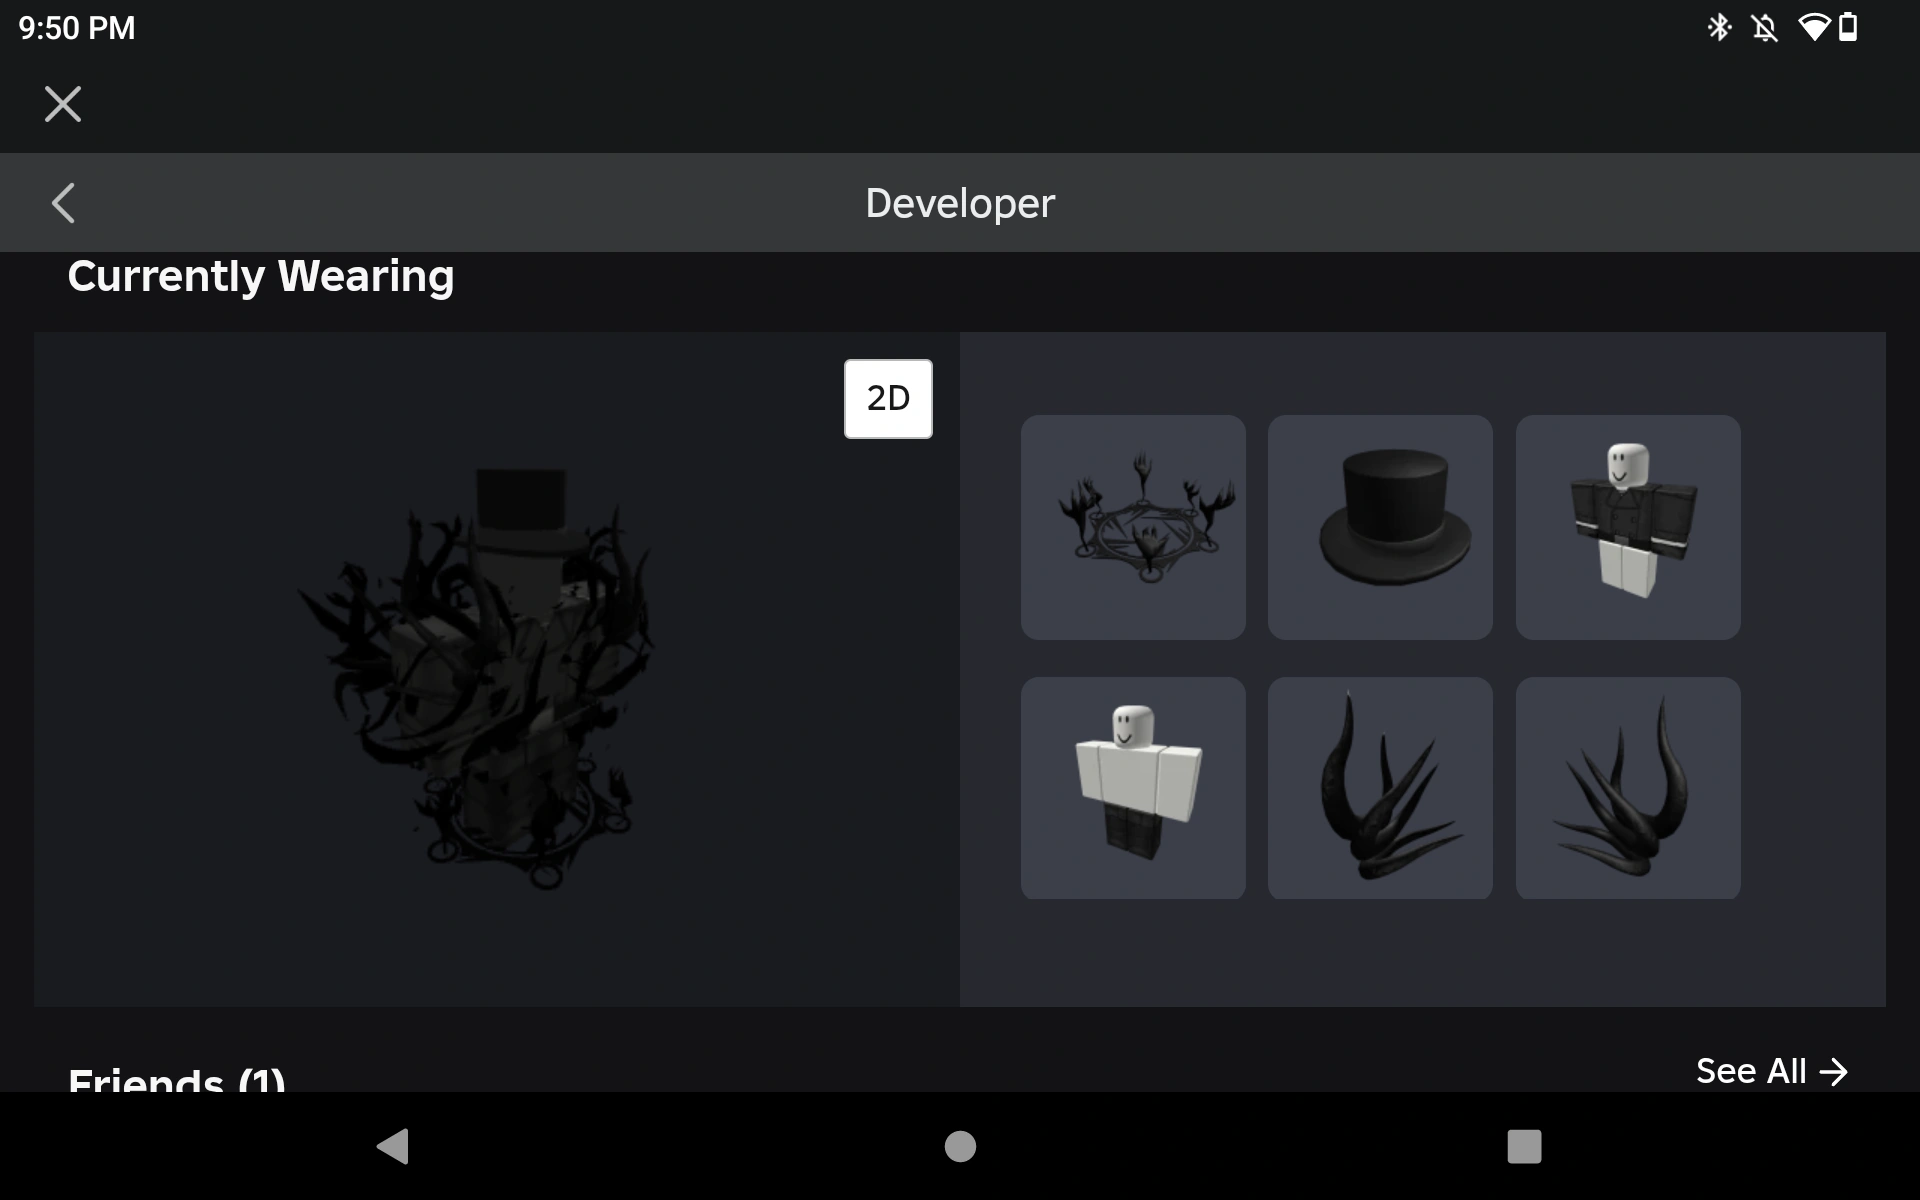Tap the muted notifications bell icon
Viewport: 1920px width, 1200px height.
1765,27
